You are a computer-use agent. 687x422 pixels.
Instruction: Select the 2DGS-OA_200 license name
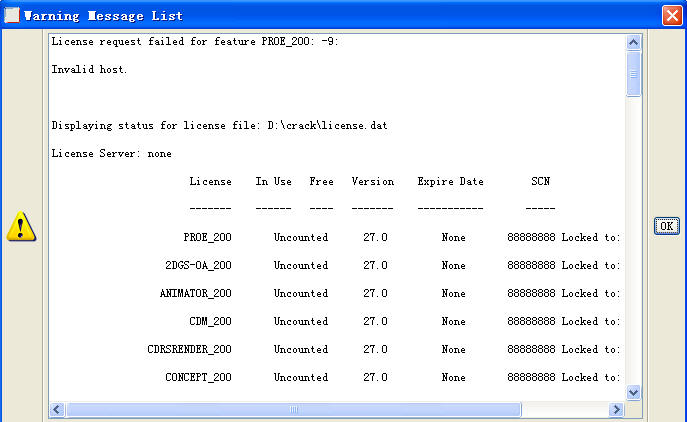[198, 266]
